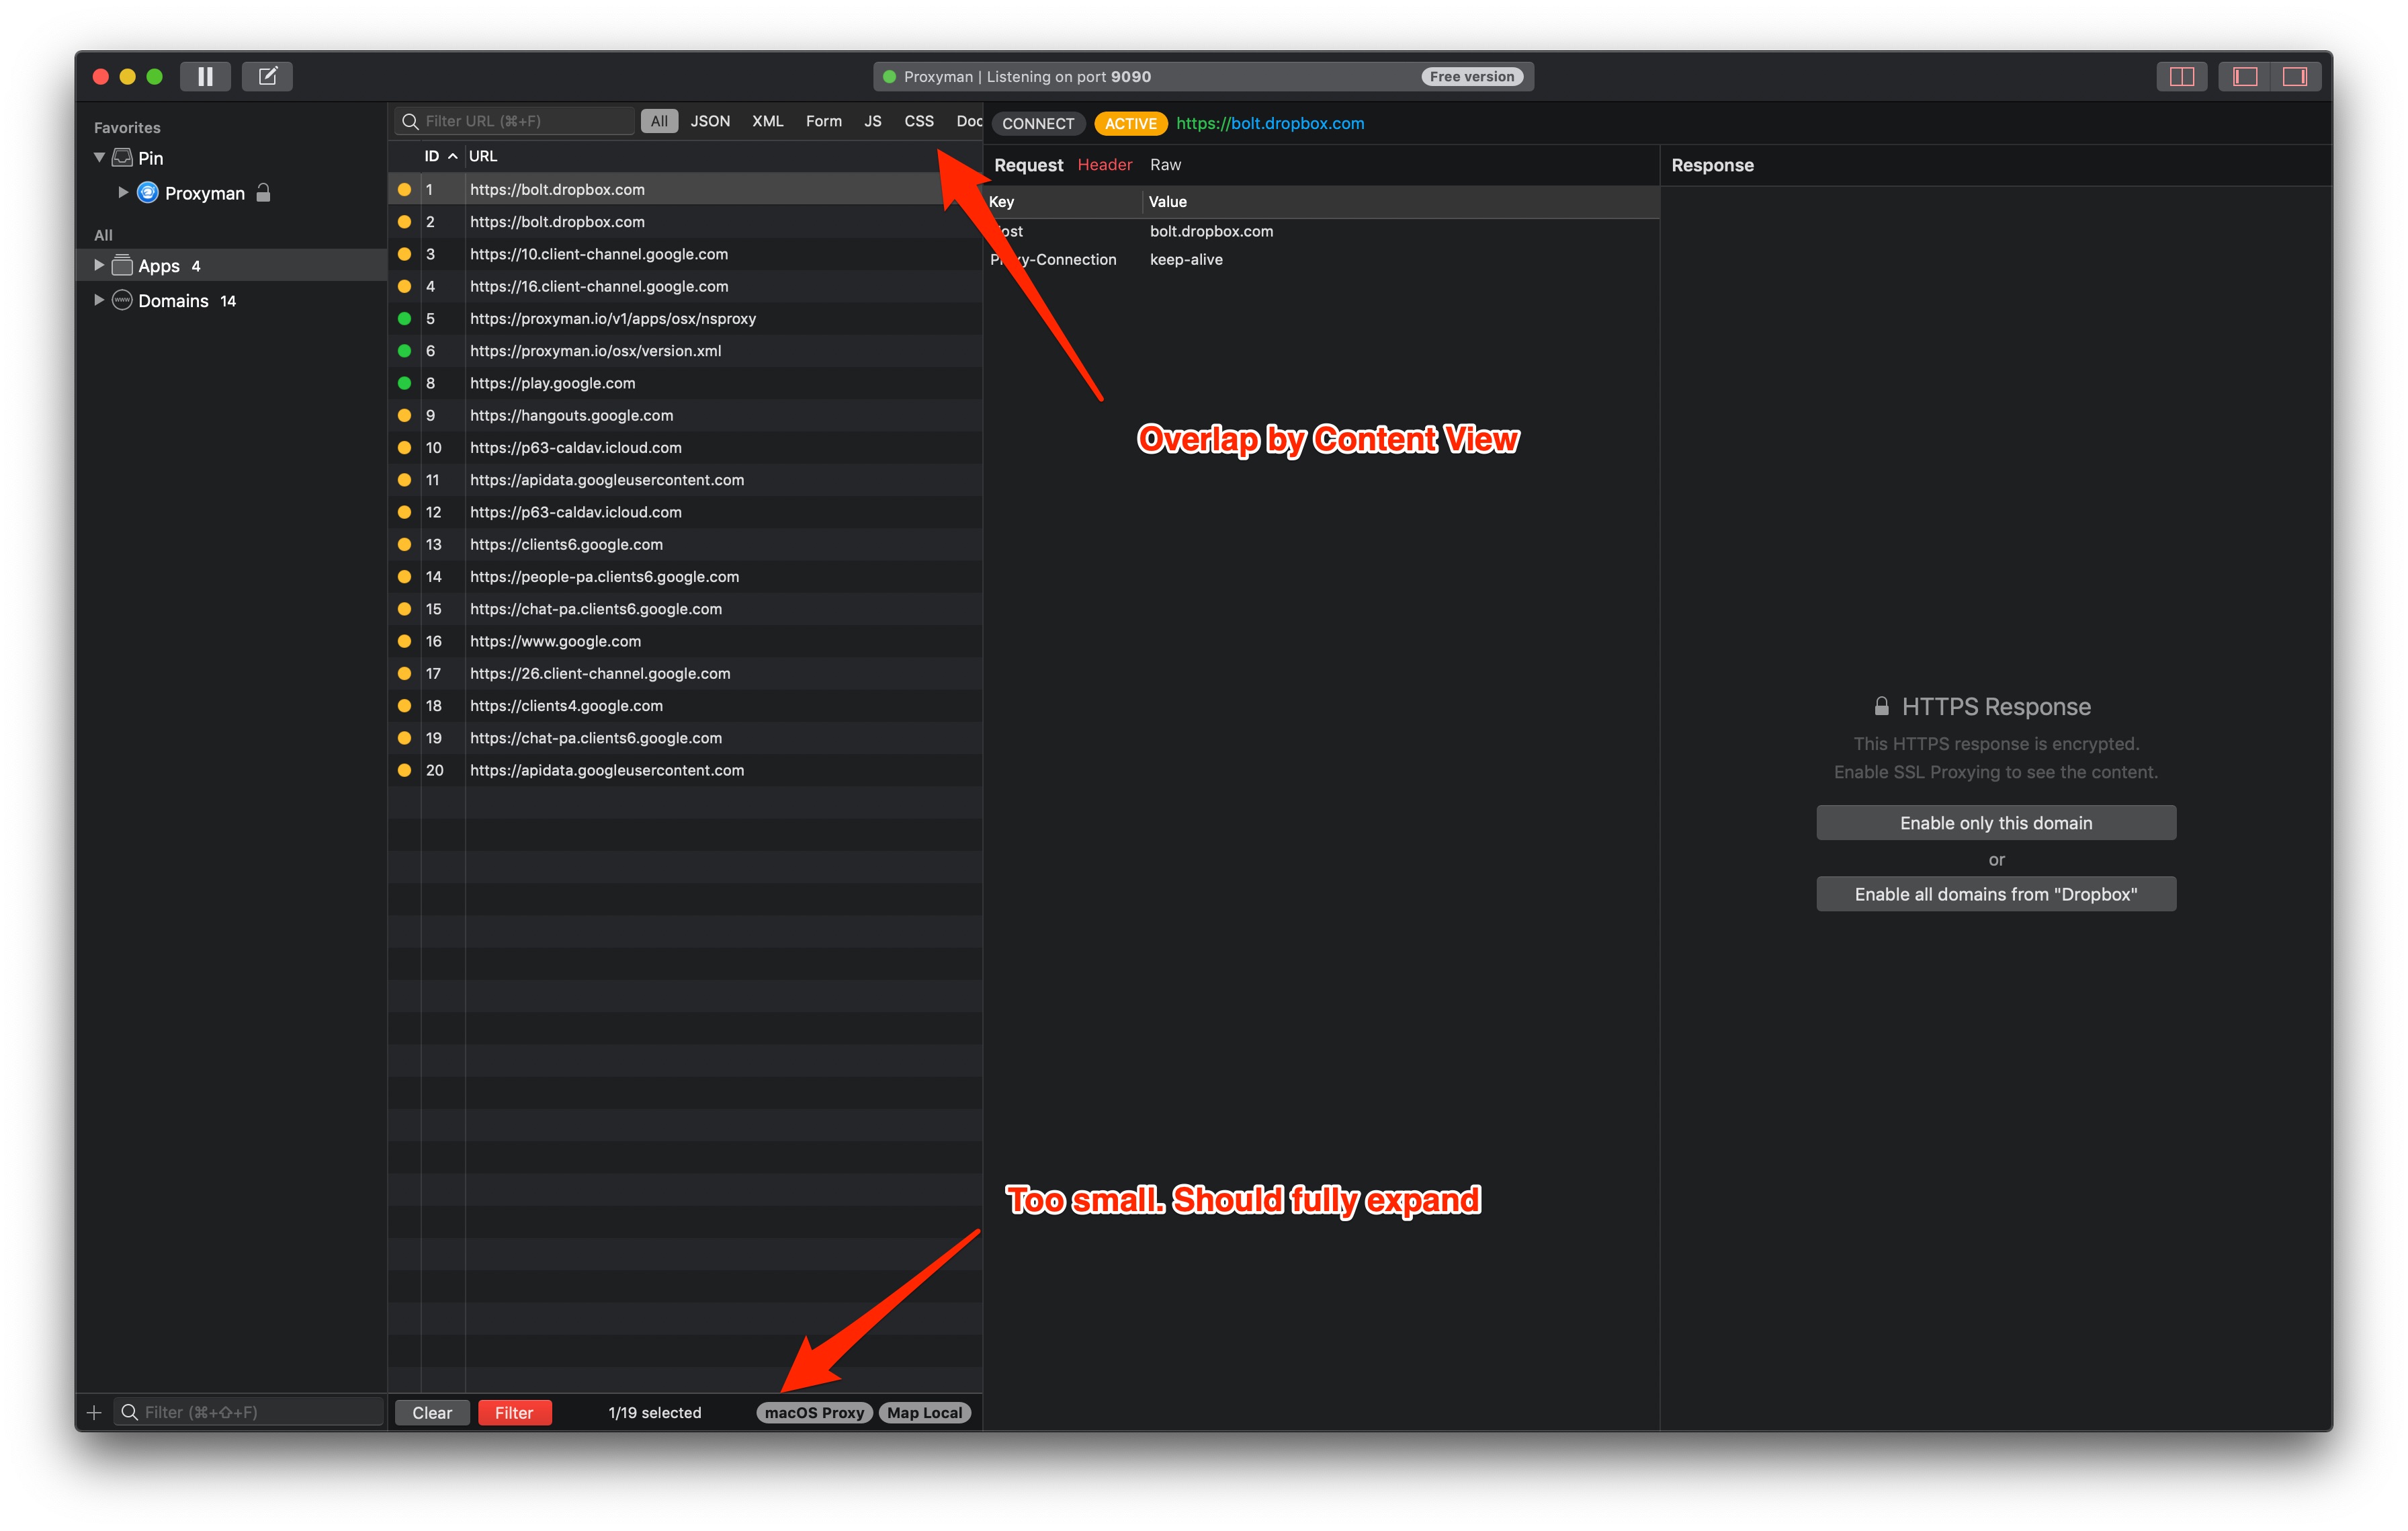Toggle the split two-column layout icon

click(x=2181, y=76)
